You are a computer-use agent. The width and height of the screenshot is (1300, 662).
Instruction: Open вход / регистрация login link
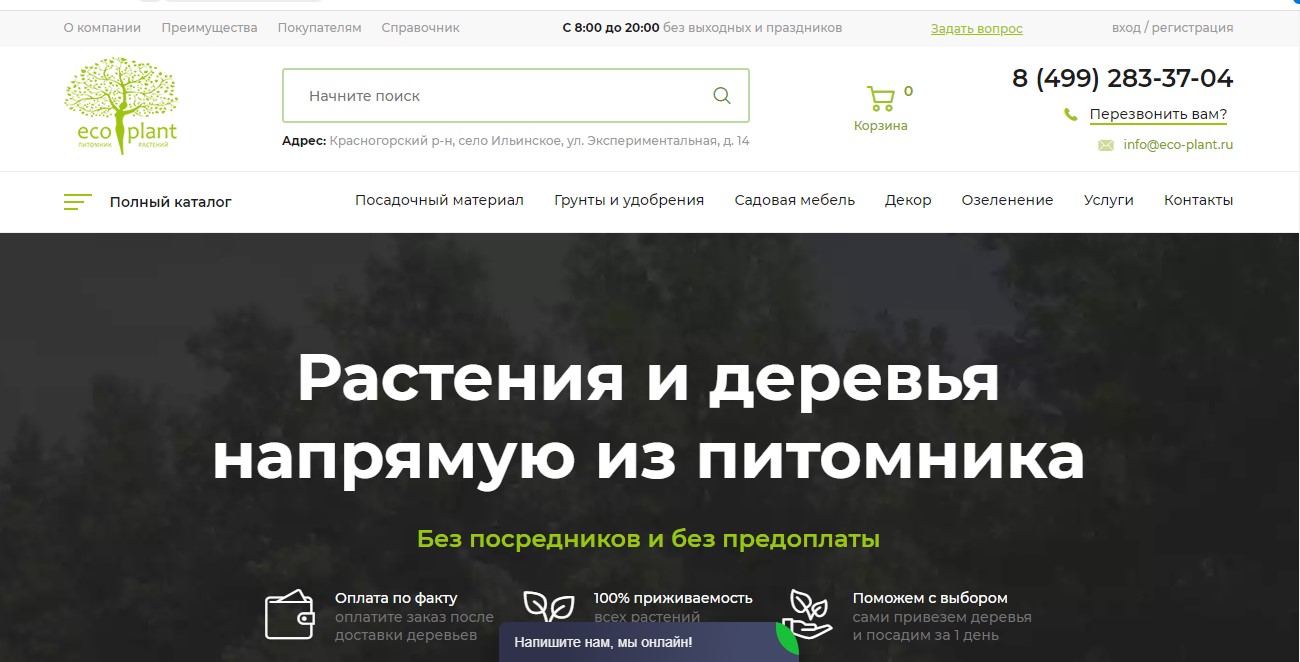tap(1172, 28)
